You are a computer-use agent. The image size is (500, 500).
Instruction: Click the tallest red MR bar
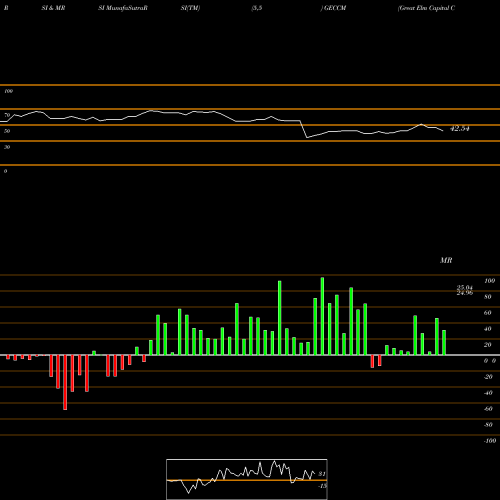tap(65, 382)
